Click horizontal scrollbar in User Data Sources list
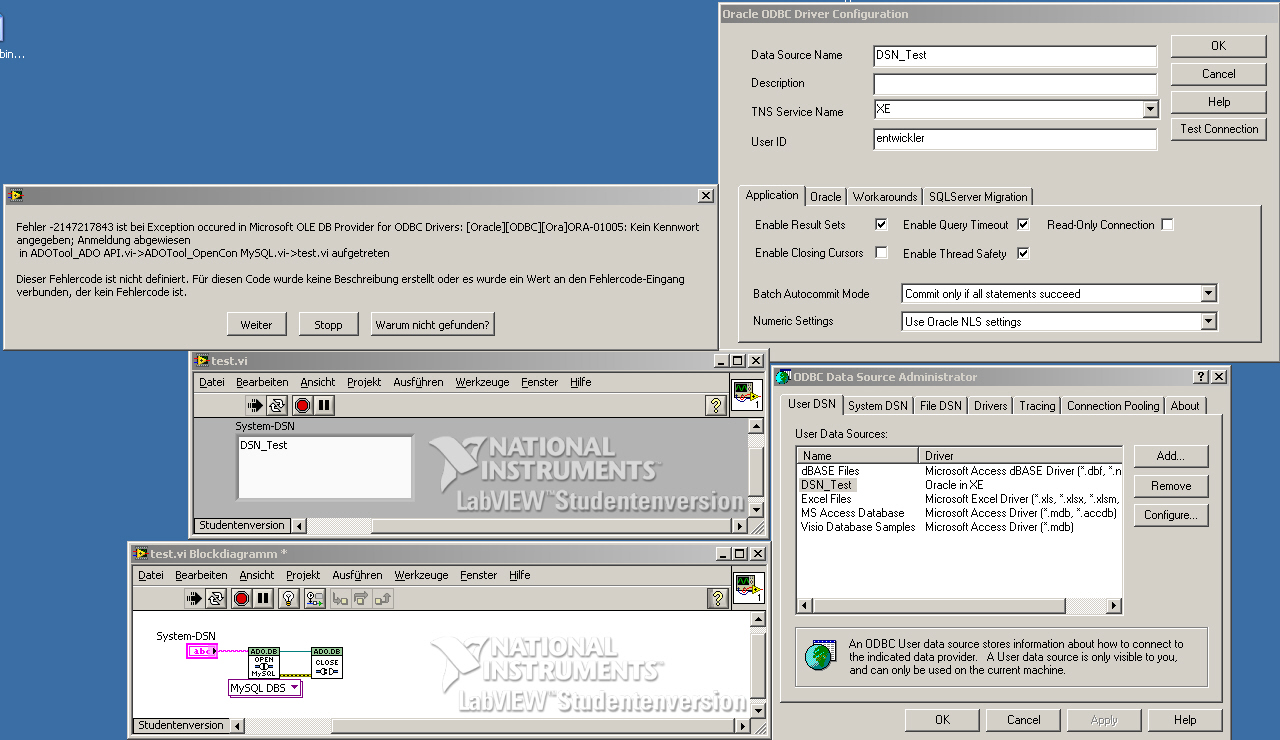 pyautogui.click(x=959, y=606)
